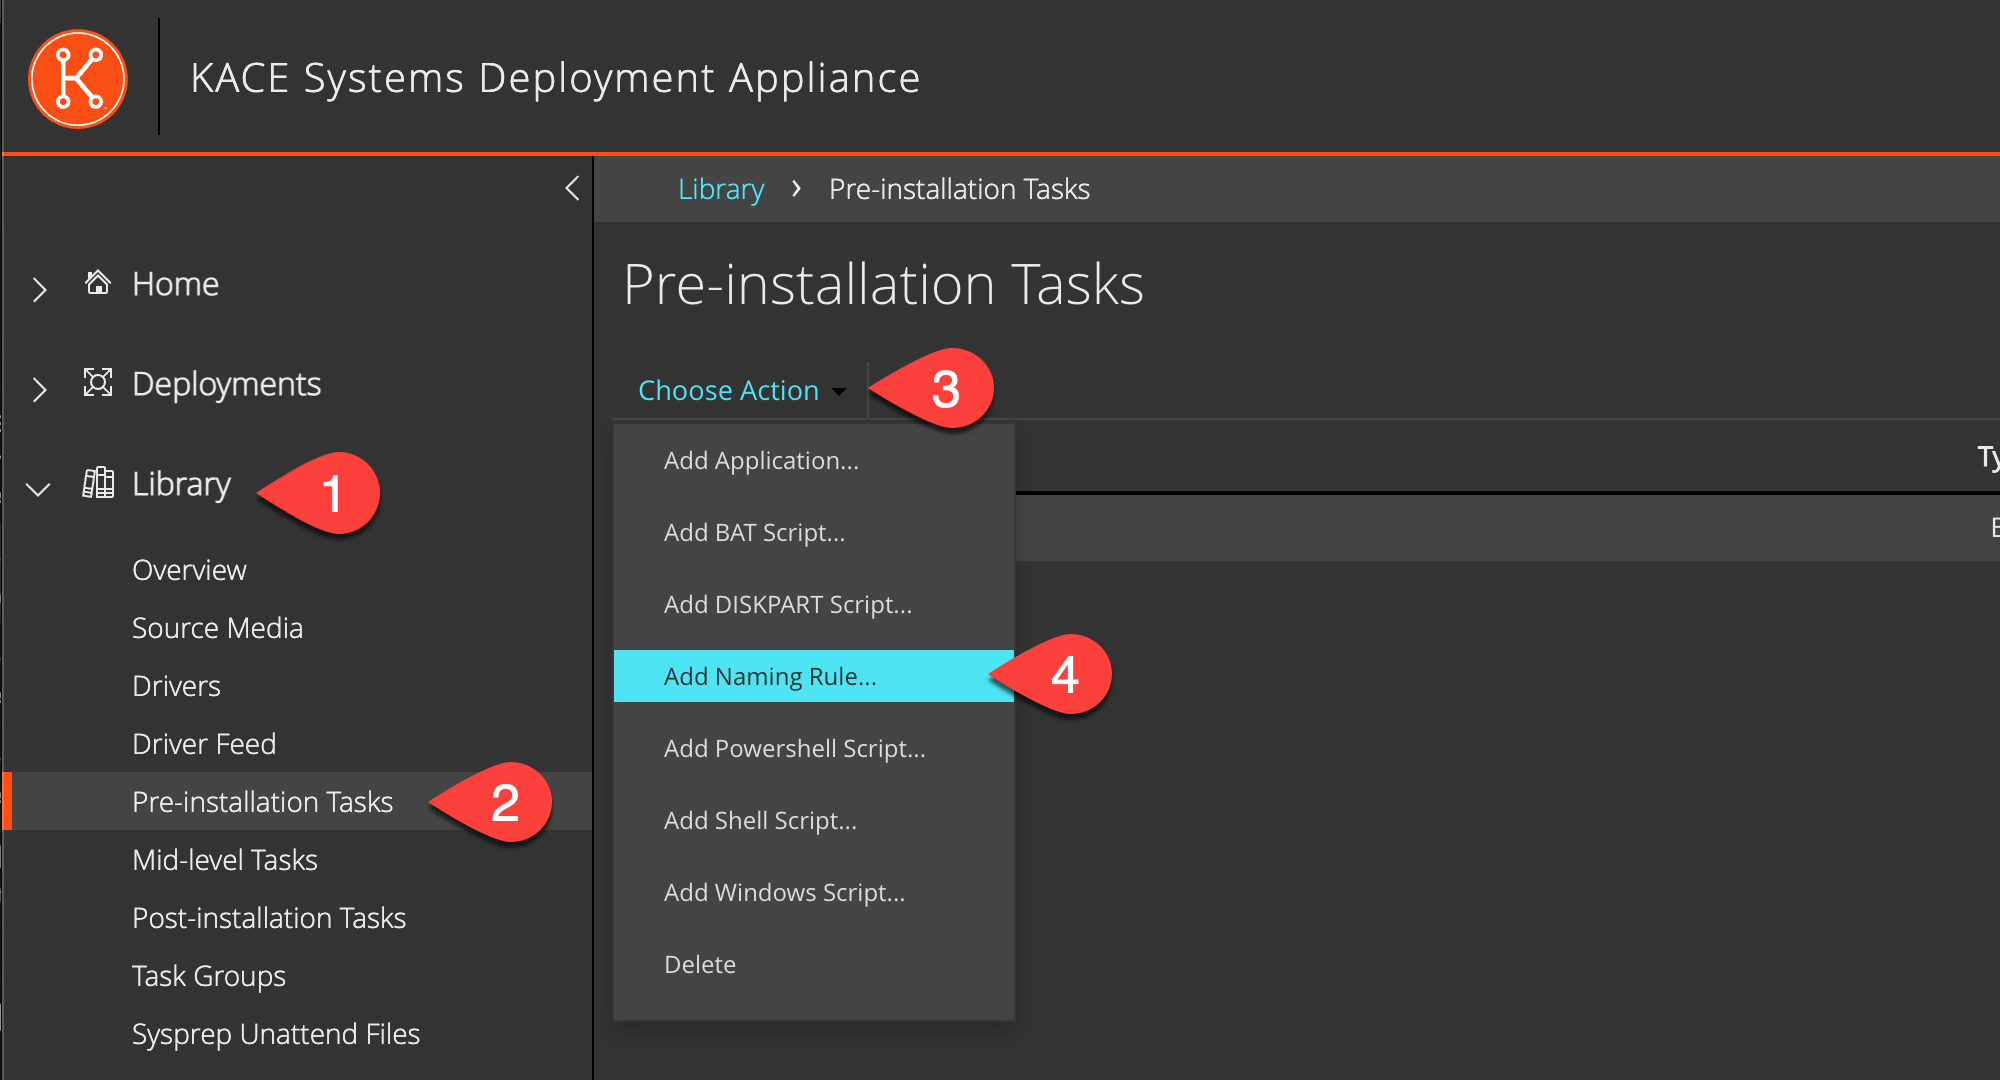Viewport: 2000px width, 1080px height.
Task: Open Task Groups in sidebar
Action: [208, 976]
